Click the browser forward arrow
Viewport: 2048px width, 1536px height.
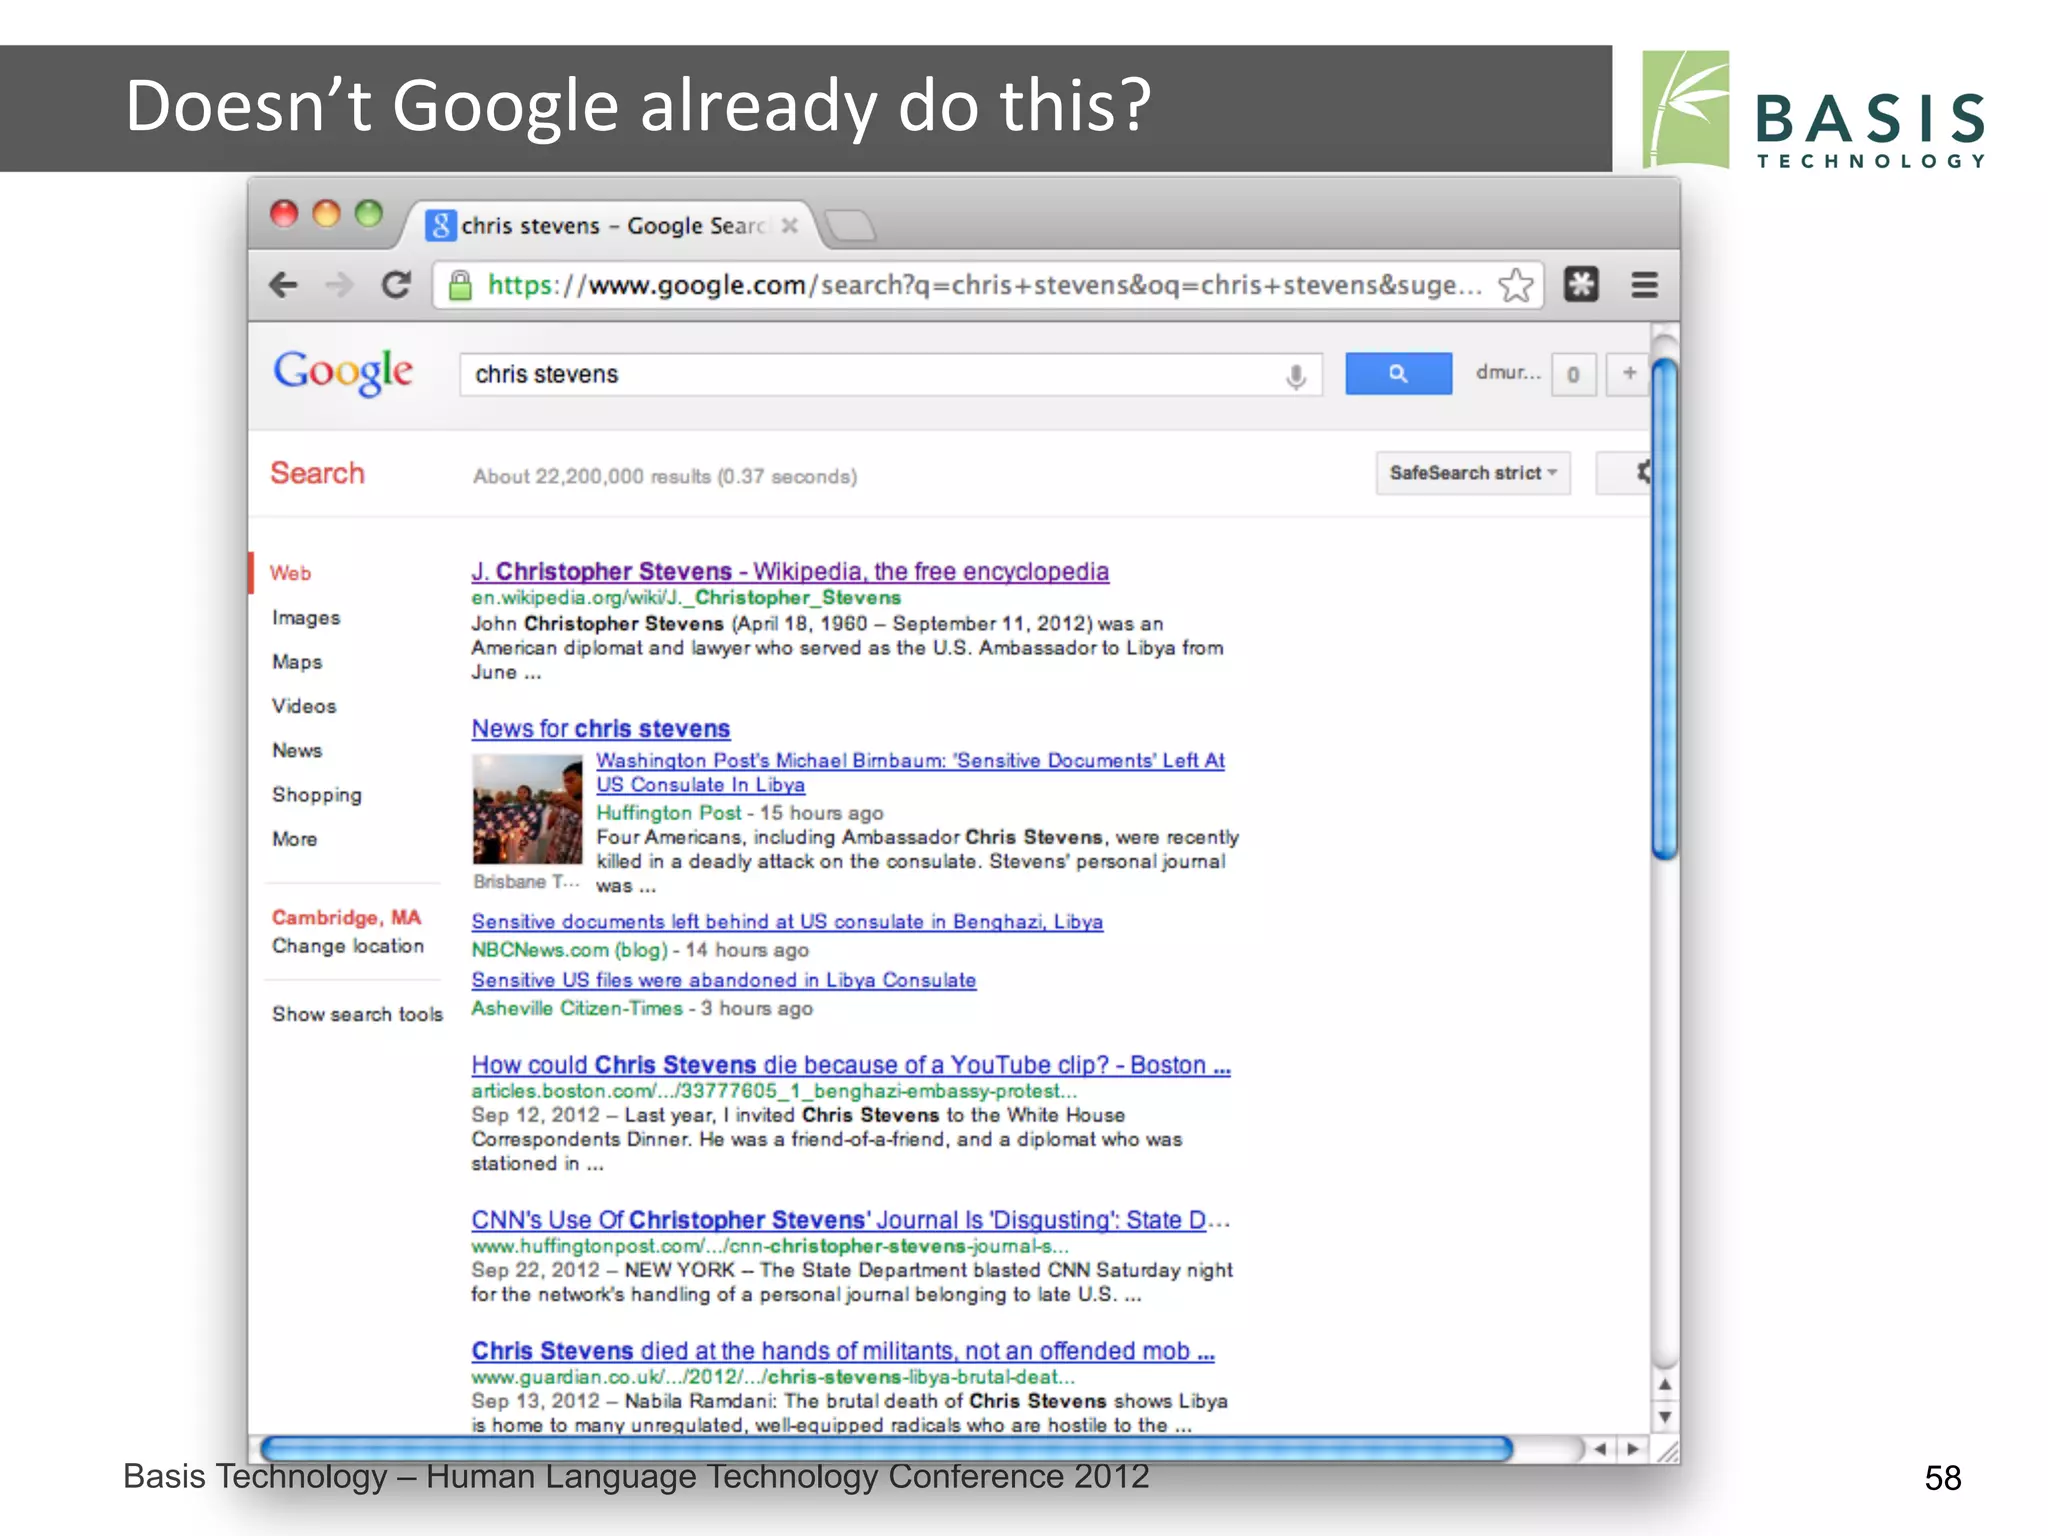pyautogui.click(x=340, y=286)
